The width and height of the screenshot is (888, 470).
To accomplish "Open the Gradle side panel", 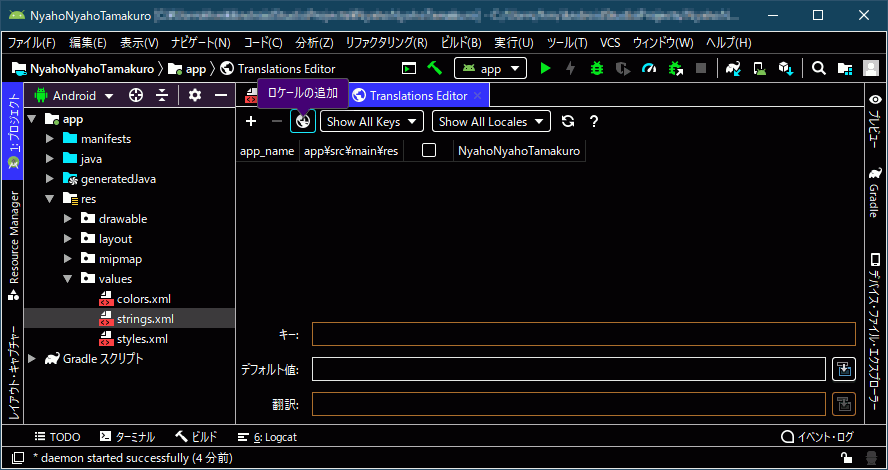I will 876,192.
